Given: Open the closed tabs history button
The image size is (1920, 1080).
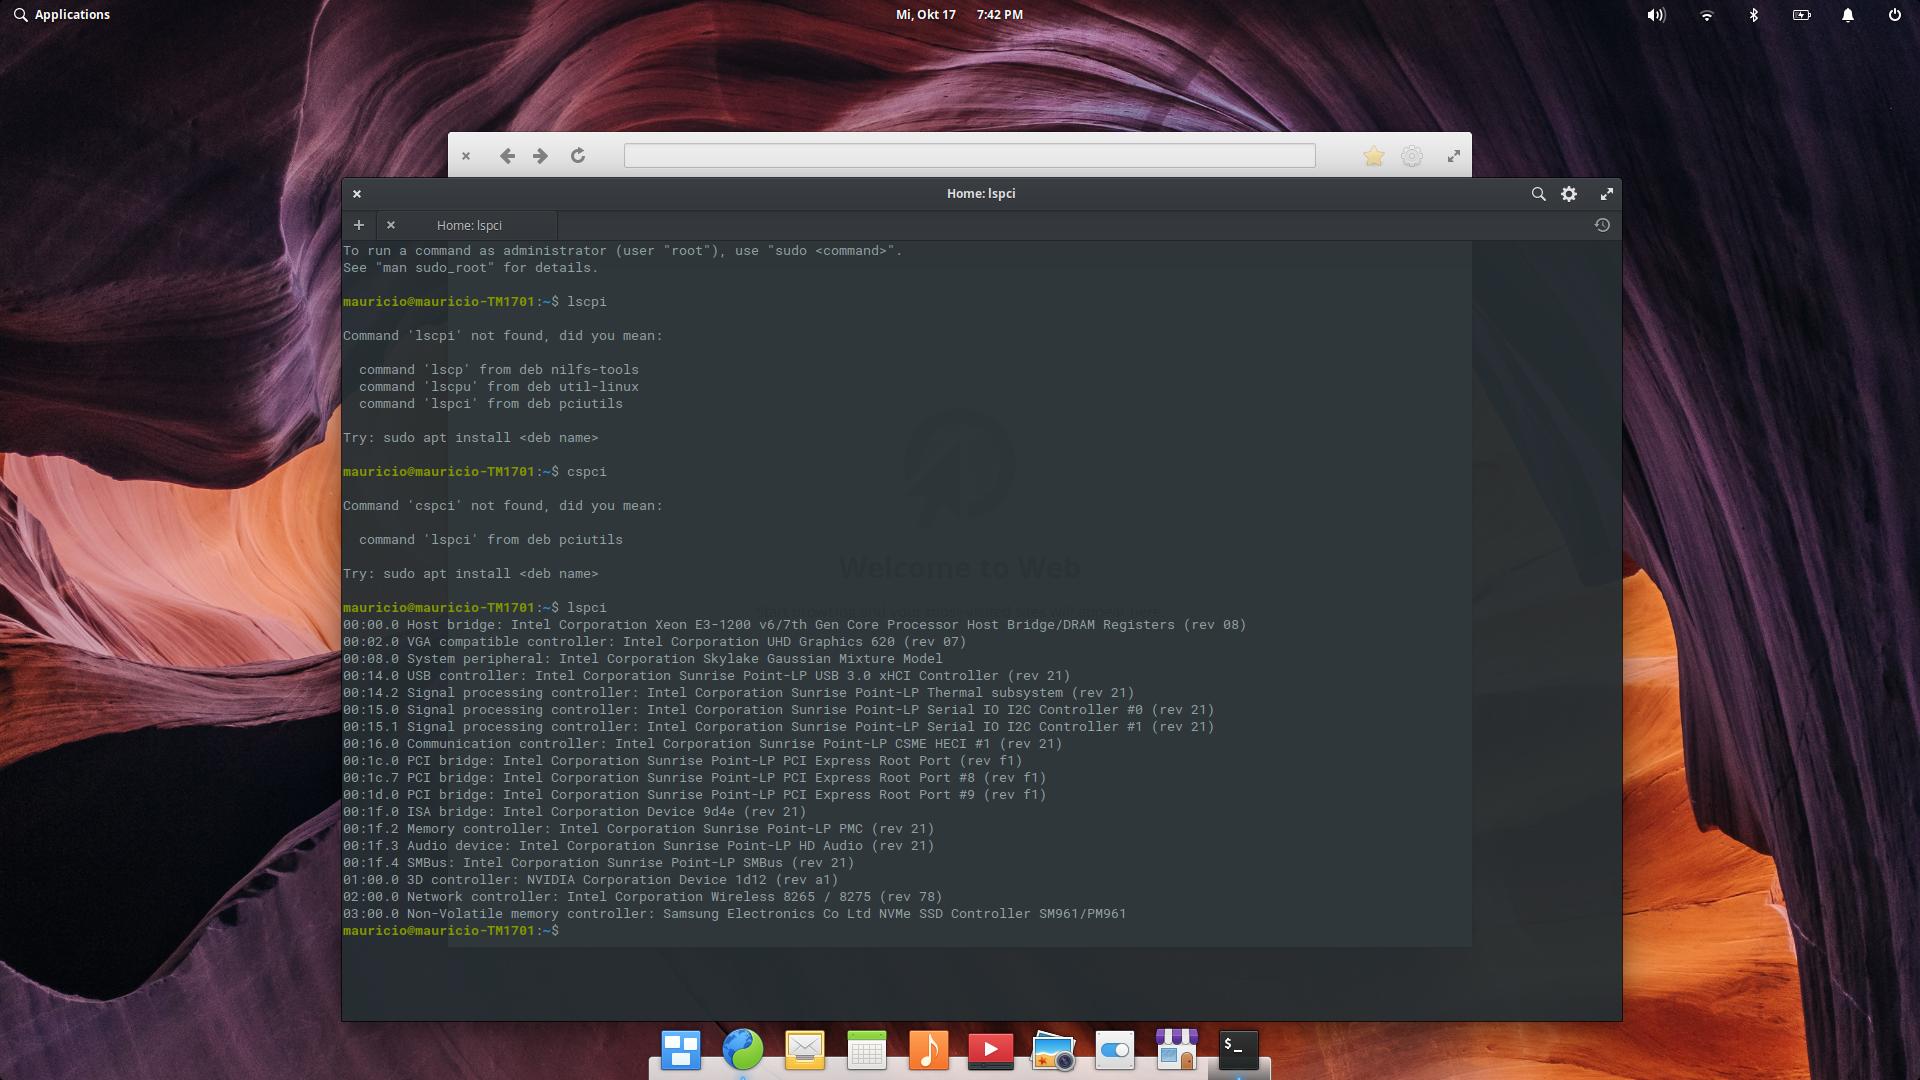Looking at the screenshot, I should [1602, 225].
